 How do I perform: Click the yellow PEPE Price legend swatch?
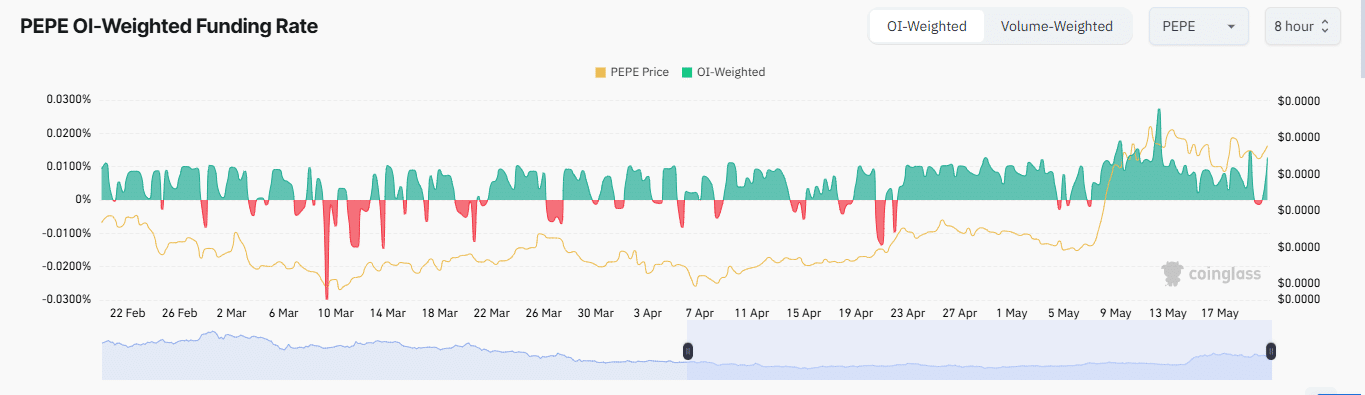(x=600, y=72)
